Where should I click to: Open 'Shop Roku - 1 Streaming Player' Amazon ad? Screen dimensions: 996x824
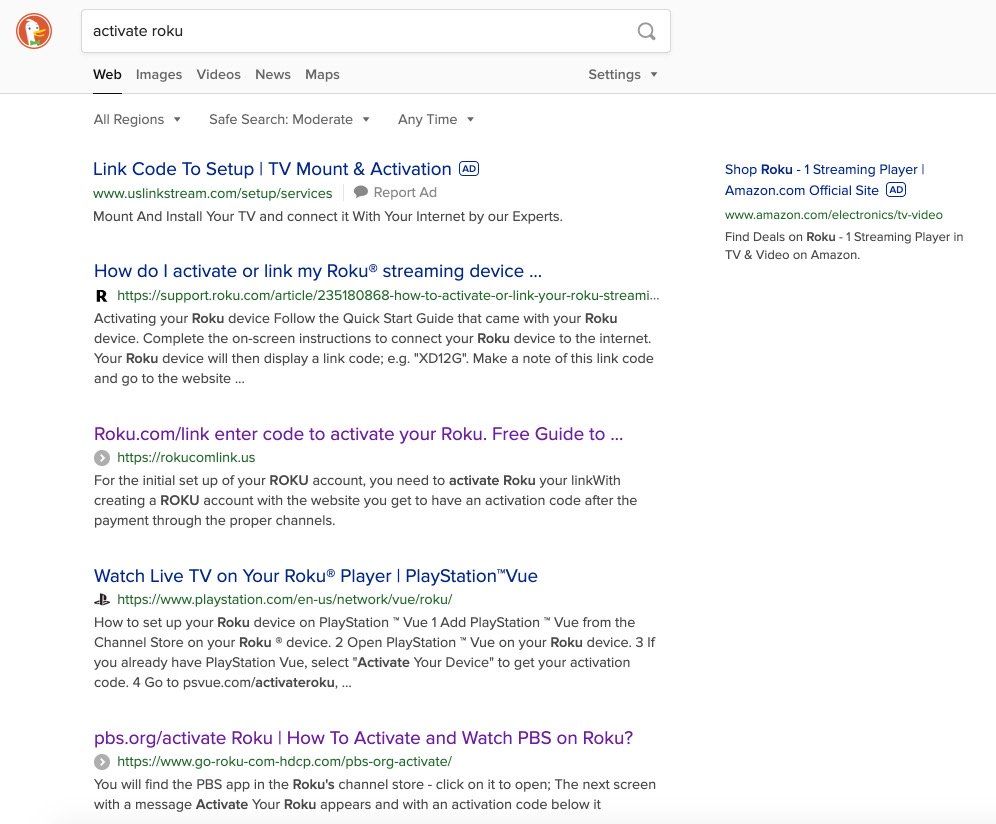(x=824, y=180)
